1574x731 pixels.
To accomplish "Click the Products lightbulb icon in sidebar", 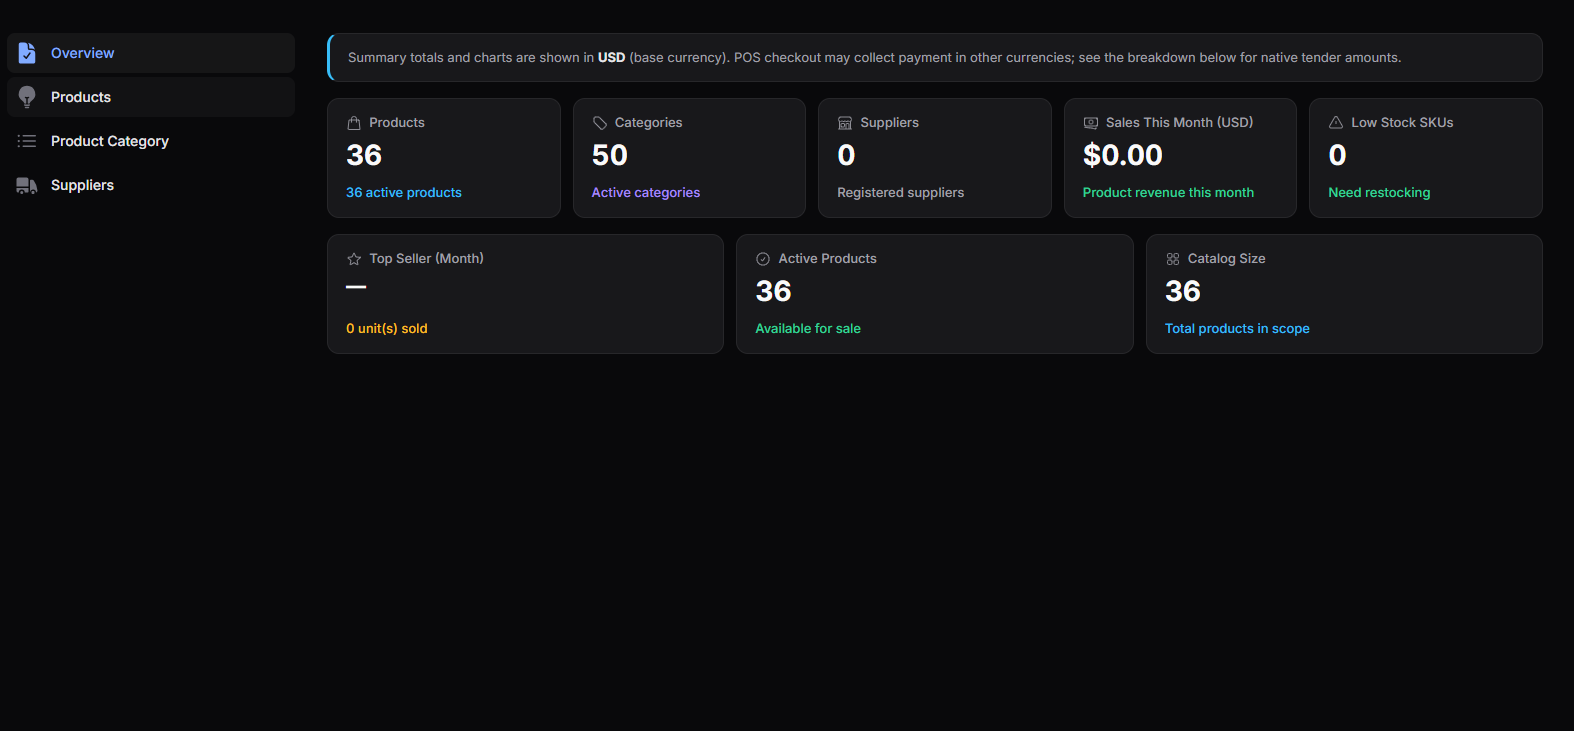I will click(27, 97).
